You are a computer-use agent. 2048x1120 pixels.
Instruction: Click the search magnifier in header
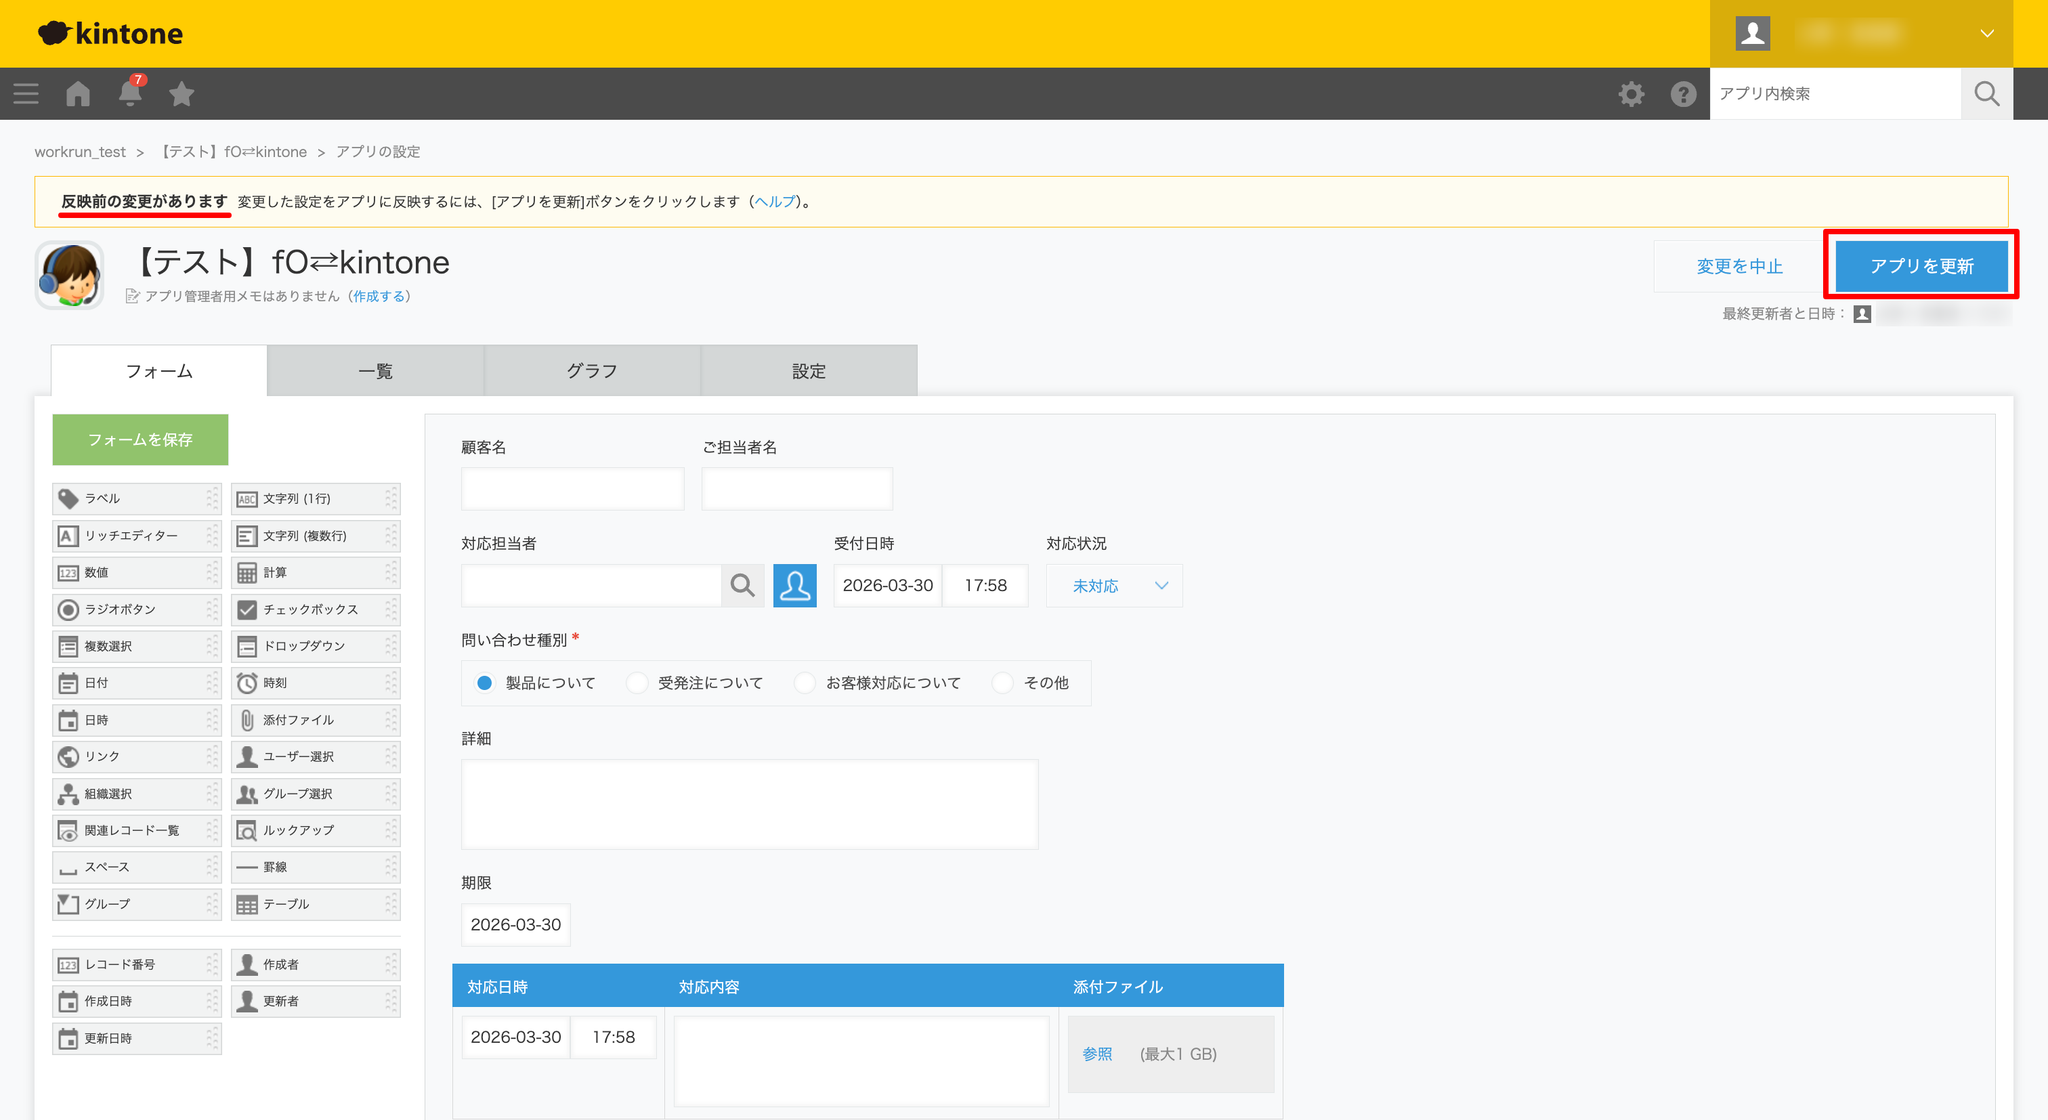click(x=1986, y=94)
